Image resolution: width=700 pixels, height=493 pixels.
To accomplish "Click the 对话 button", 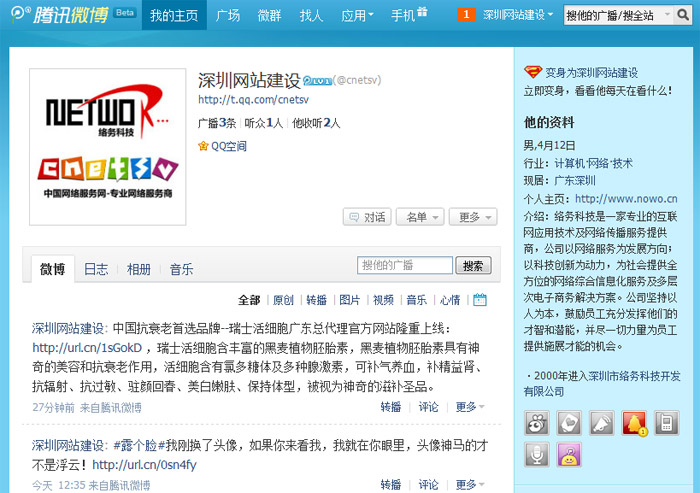I will [367, 217].
